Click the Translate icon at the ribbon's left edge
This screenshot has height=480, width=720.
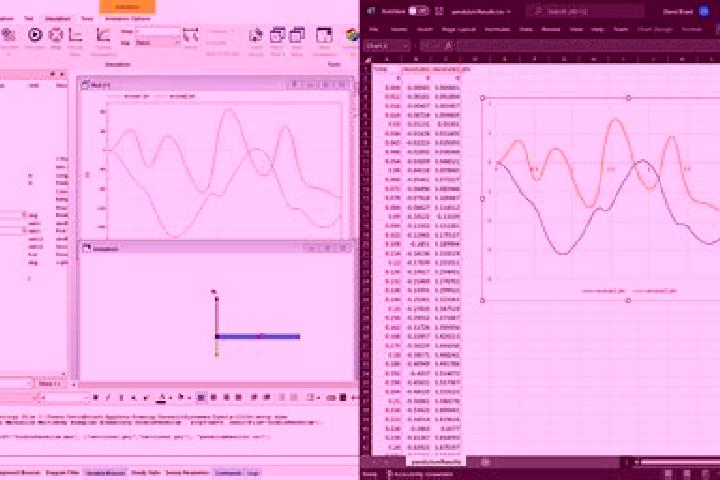[x=8, y=35]
